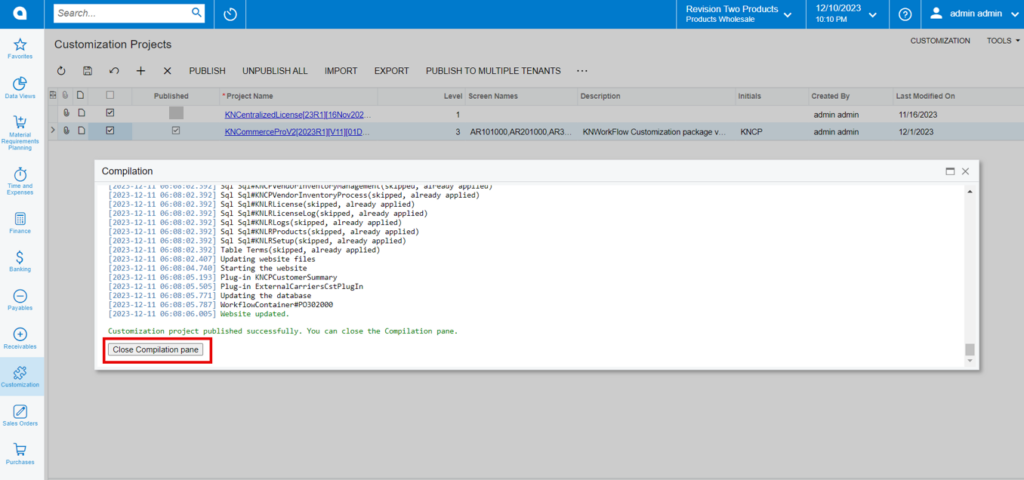Toggle selection checkbox for KNCommercePro row
The height and width of the screenshot is (480, 1024).
click(110, 131)
